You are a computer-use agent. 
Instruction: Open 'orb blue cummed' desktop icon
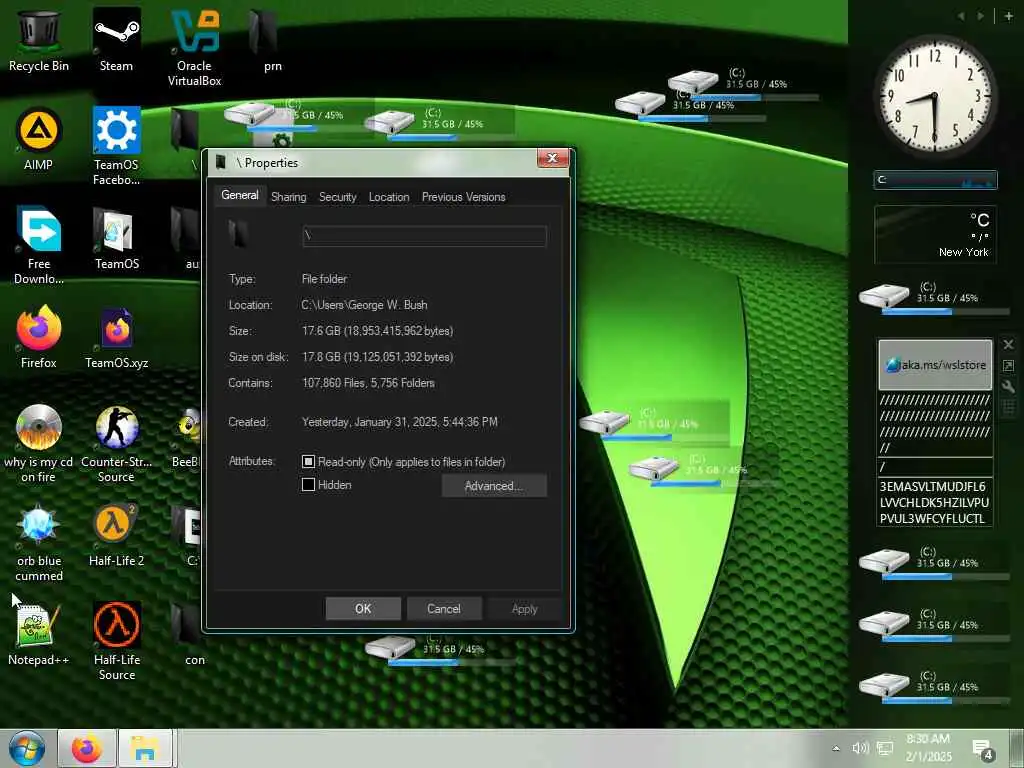coord(39,543)
